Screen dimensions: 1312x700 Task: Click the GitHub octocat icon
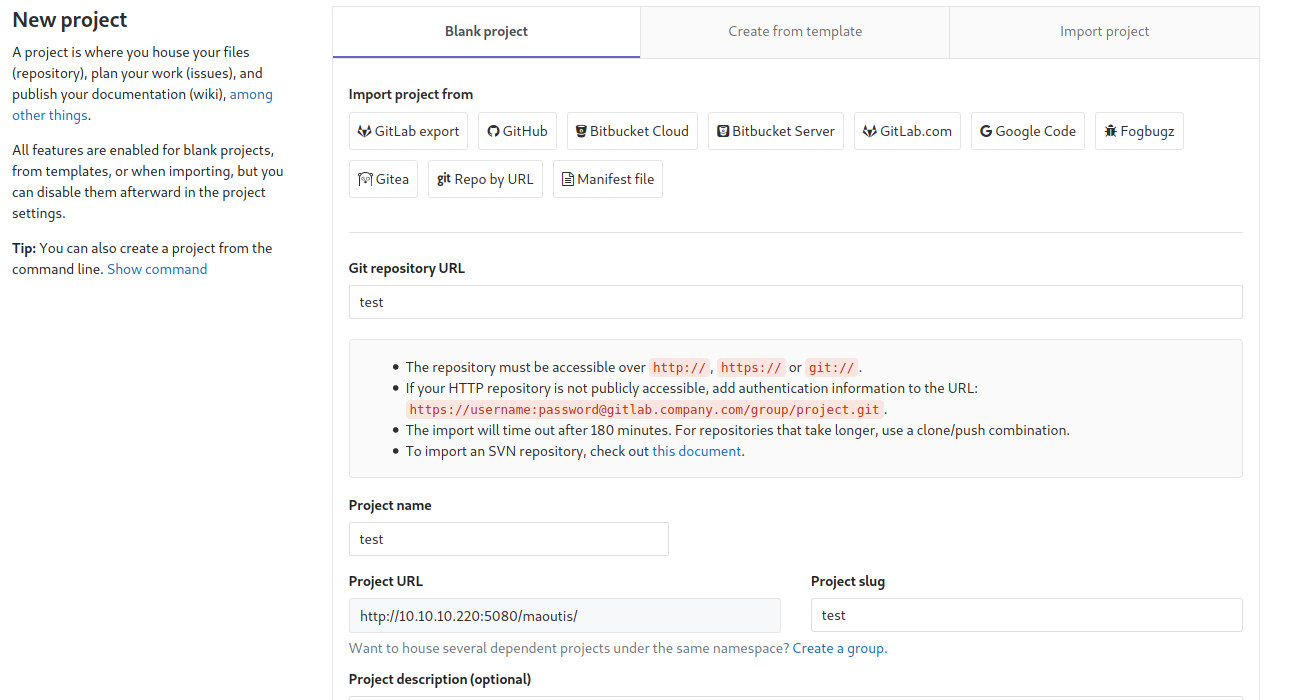coord(493,131)
